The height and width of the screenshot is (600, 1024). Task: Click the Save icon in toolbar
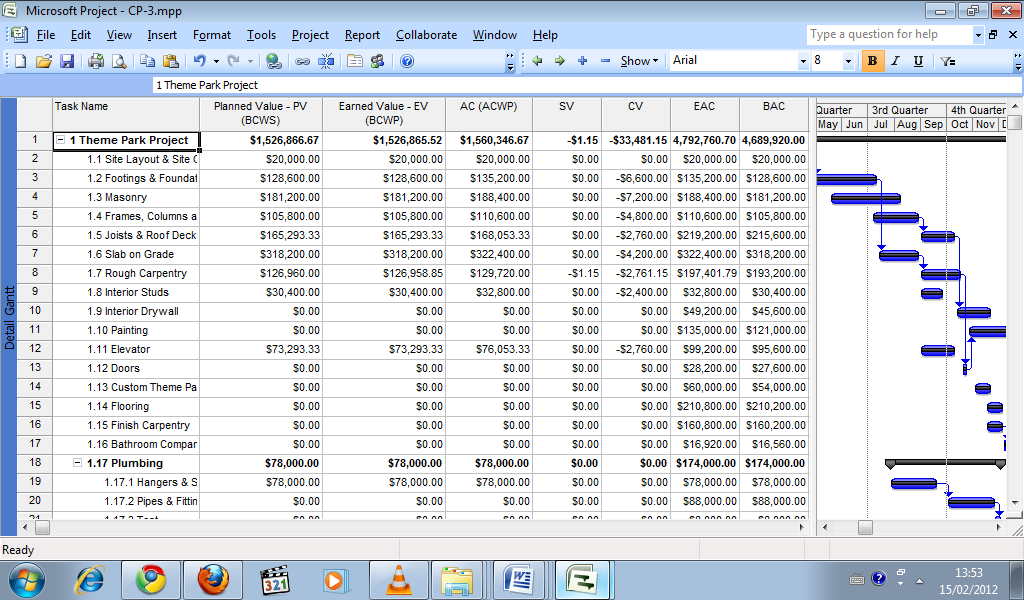point(67,61)
